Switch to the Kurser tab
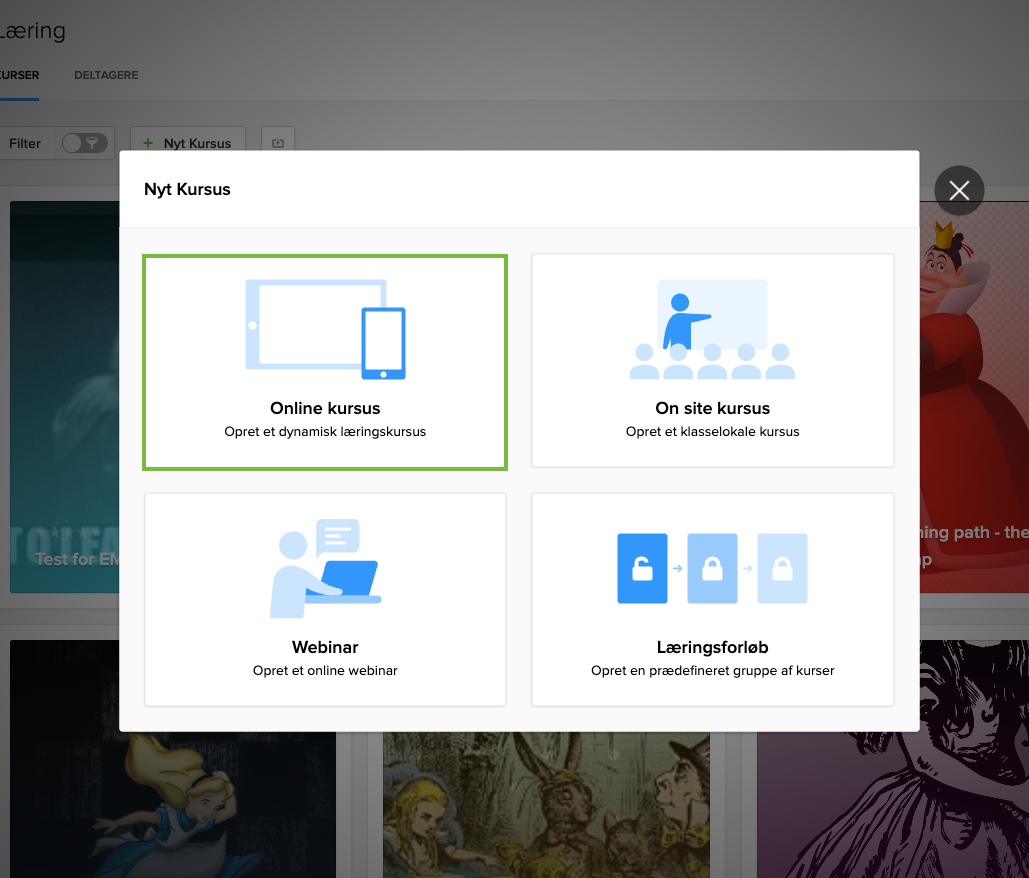Image resolution: width=1029 pixels, height=878 pixels. tap(18, 75)
